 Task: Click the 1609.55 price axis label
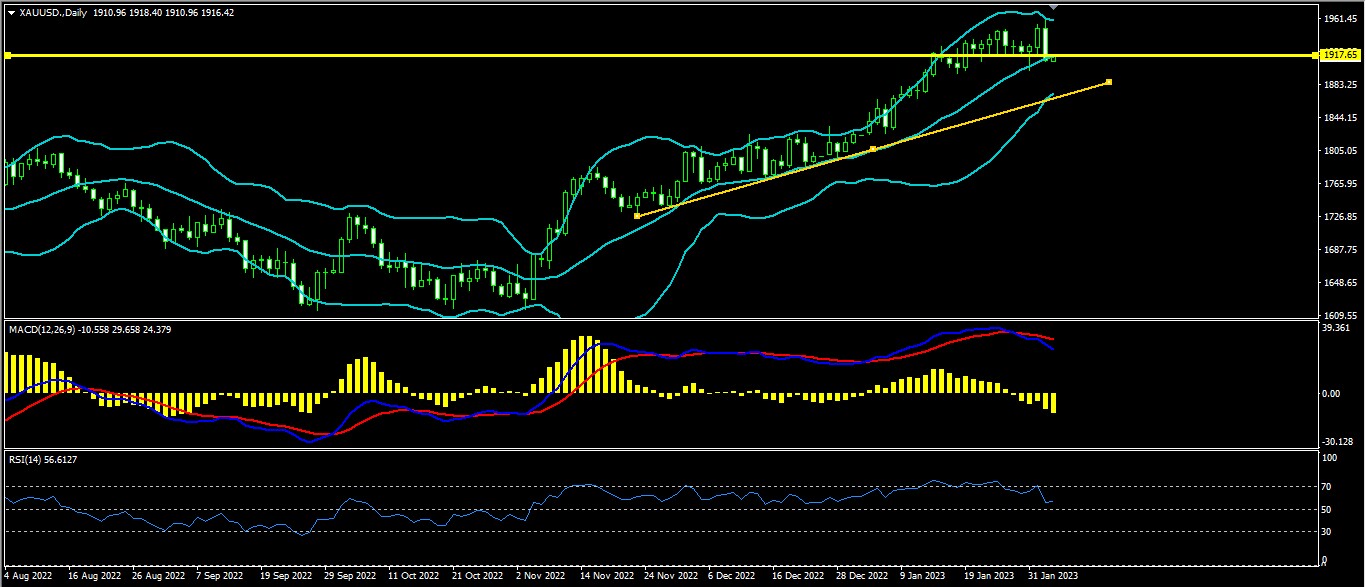1335,315
